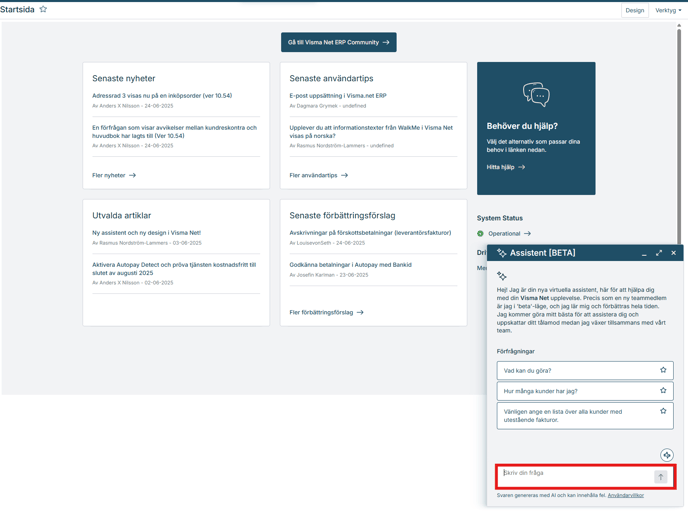The height and width of the screenshot is (513, 688).
Task: Open the Aktivera Autopay Detect article
Action: click(x=174, y=269)
